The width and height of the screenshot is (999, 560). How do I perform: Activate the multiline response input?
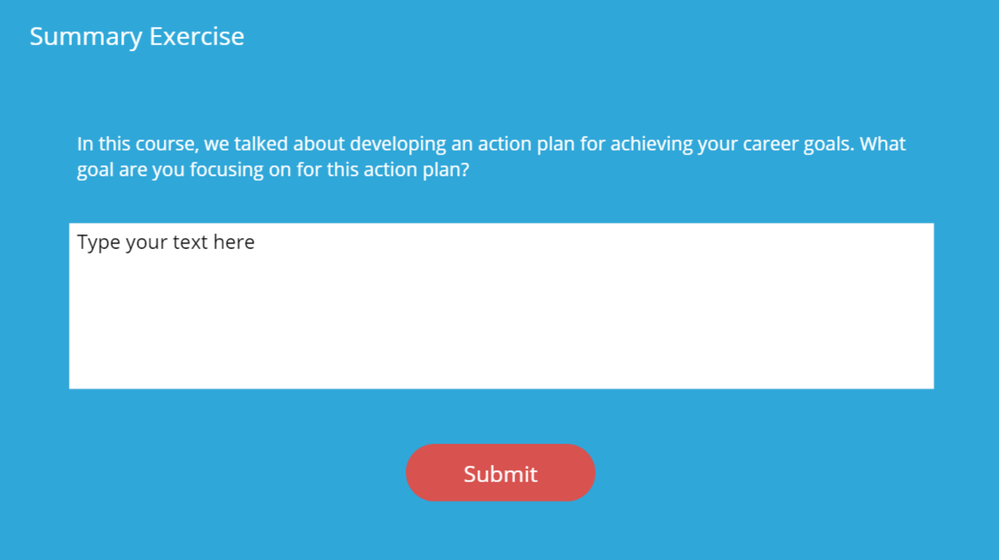point(501,305)
